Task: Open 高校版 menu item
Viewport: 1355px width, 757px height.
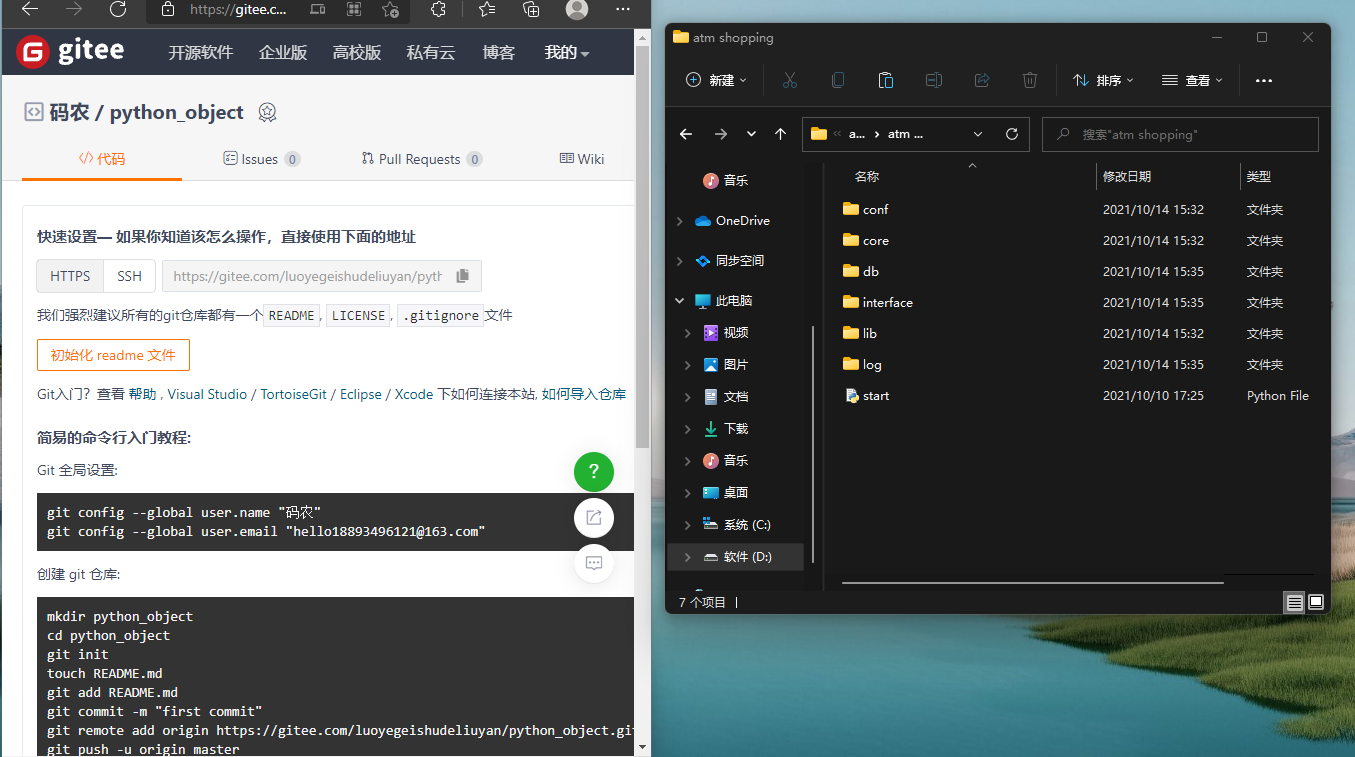Action: (x=357, y=53)
